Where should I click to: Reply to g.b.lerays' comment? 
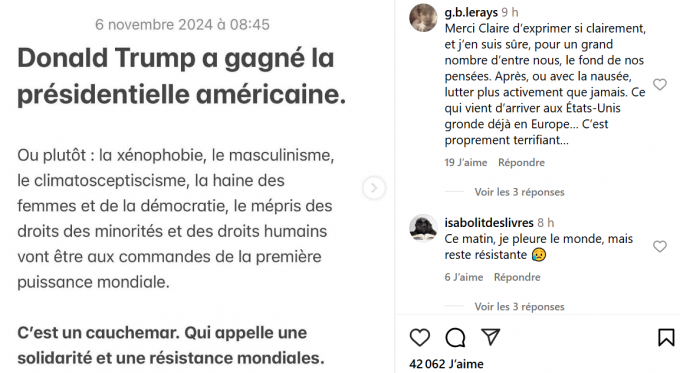coord(521,163)
